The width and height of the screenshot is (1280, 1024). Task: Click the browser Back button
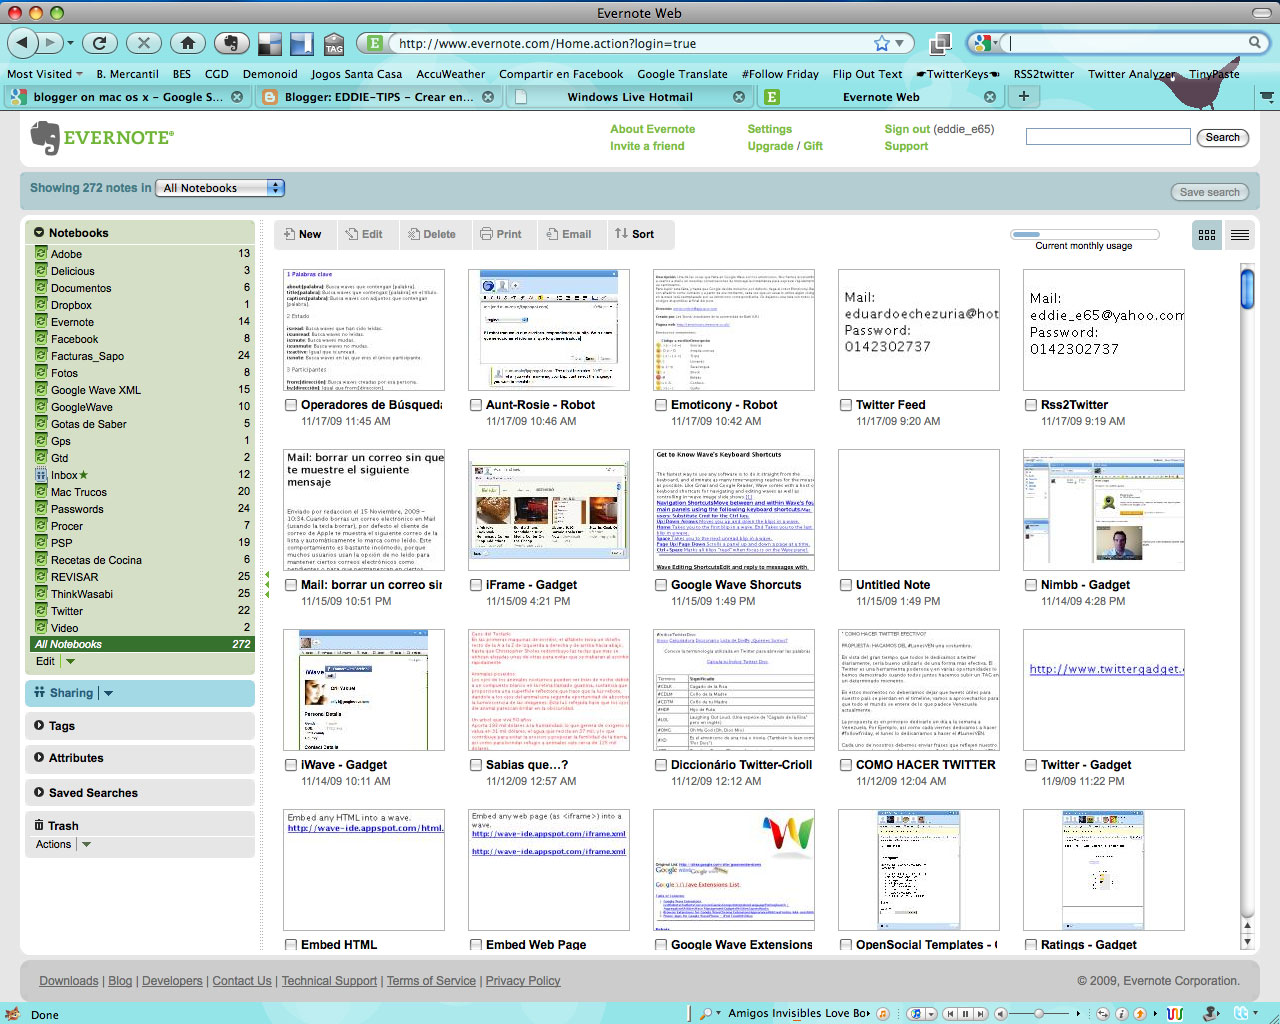[x=22, y=43]
